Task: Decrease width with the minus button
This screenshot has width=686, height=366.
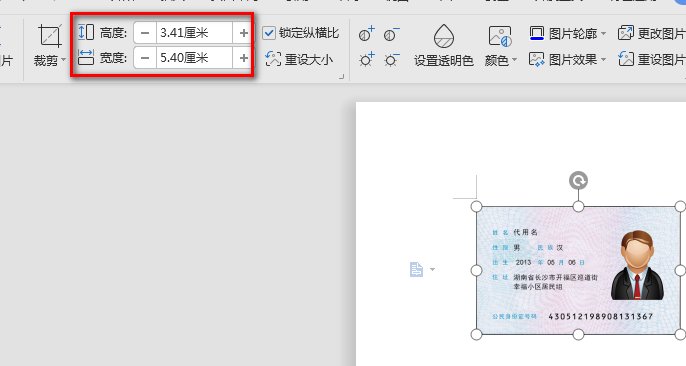Action: [x=145, y=58]
